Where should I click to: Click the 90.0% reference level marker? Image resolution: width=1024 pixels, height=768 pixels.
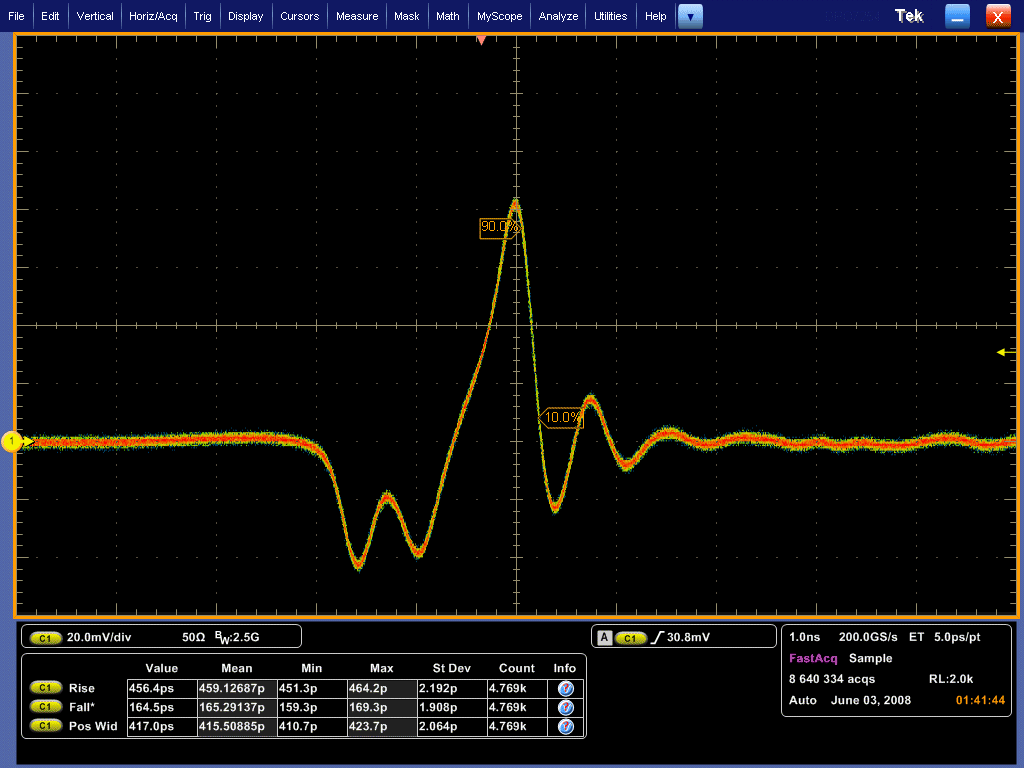click(499, 227)
